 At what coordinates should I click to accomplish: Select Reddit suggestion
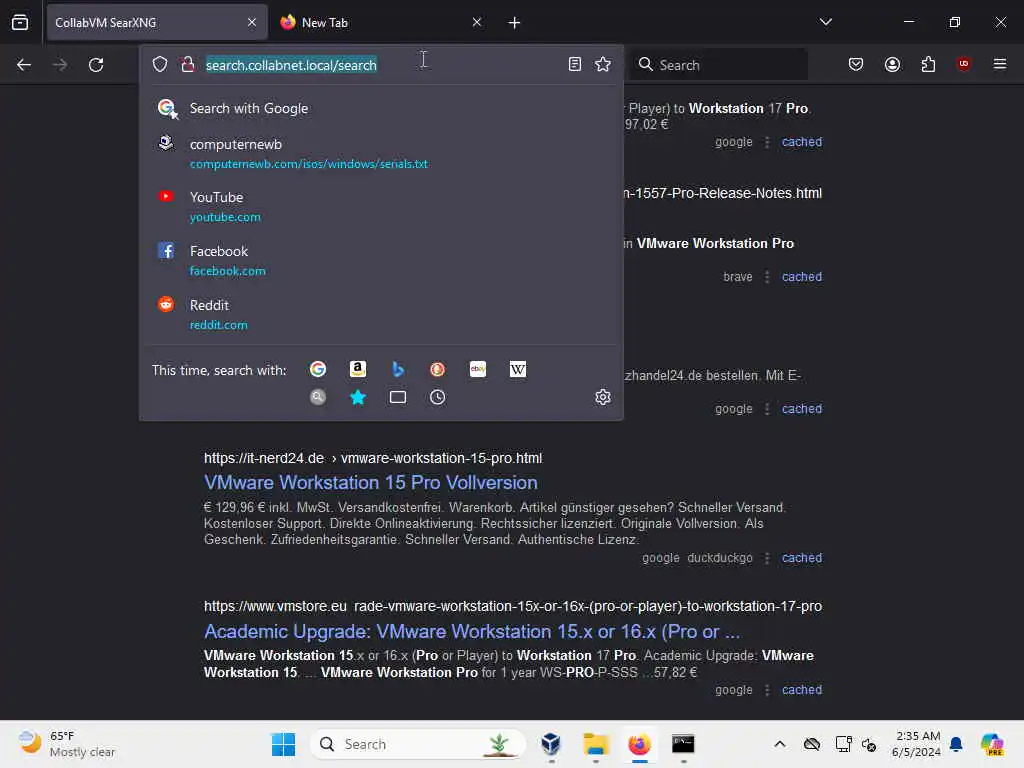pyautogui.click(x=381, y=315)
